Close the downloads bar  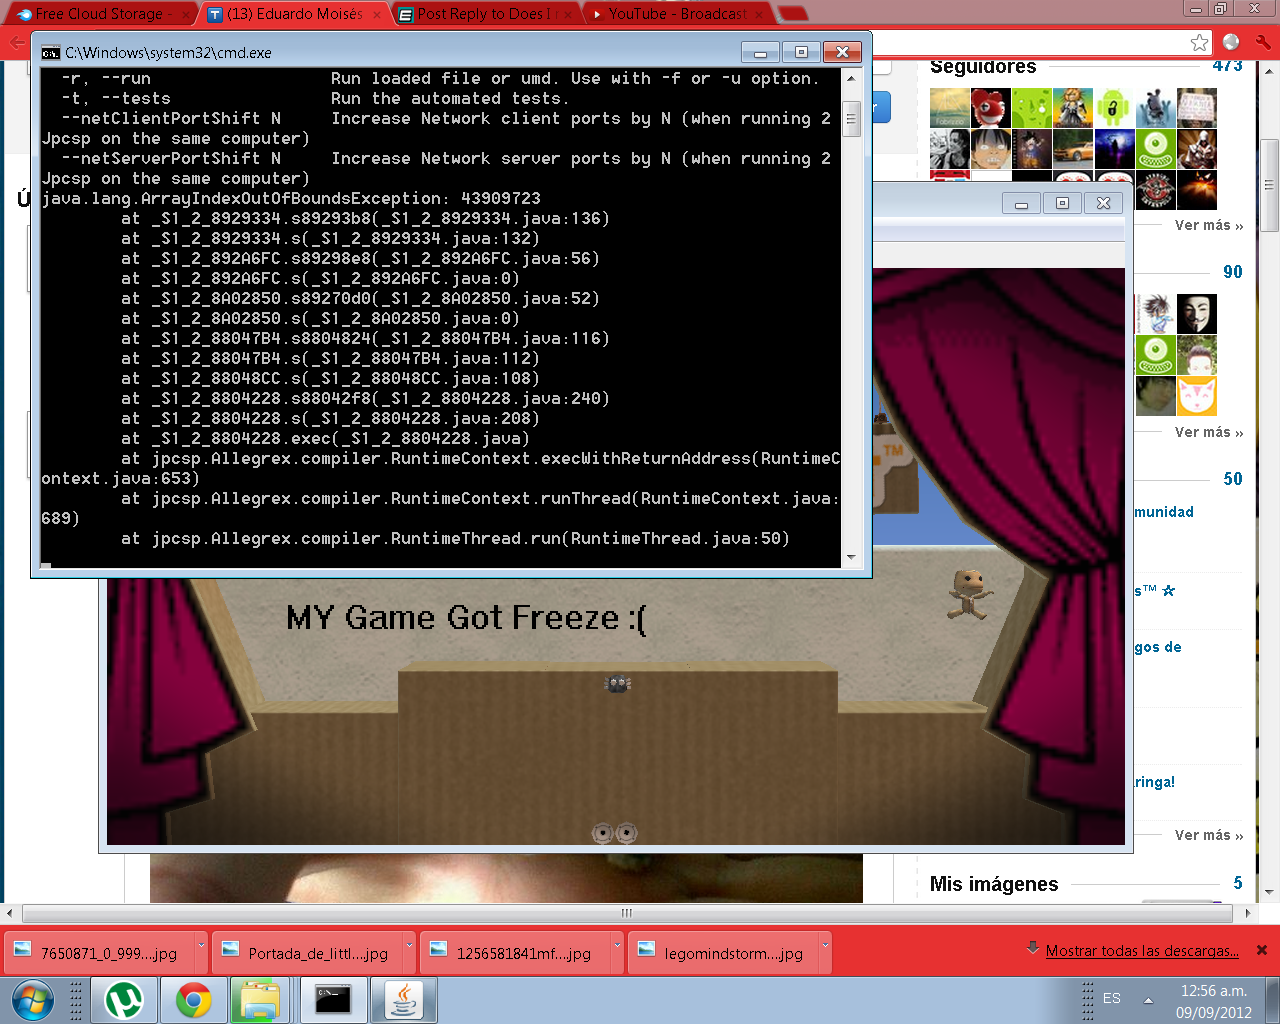[1262, 950]
